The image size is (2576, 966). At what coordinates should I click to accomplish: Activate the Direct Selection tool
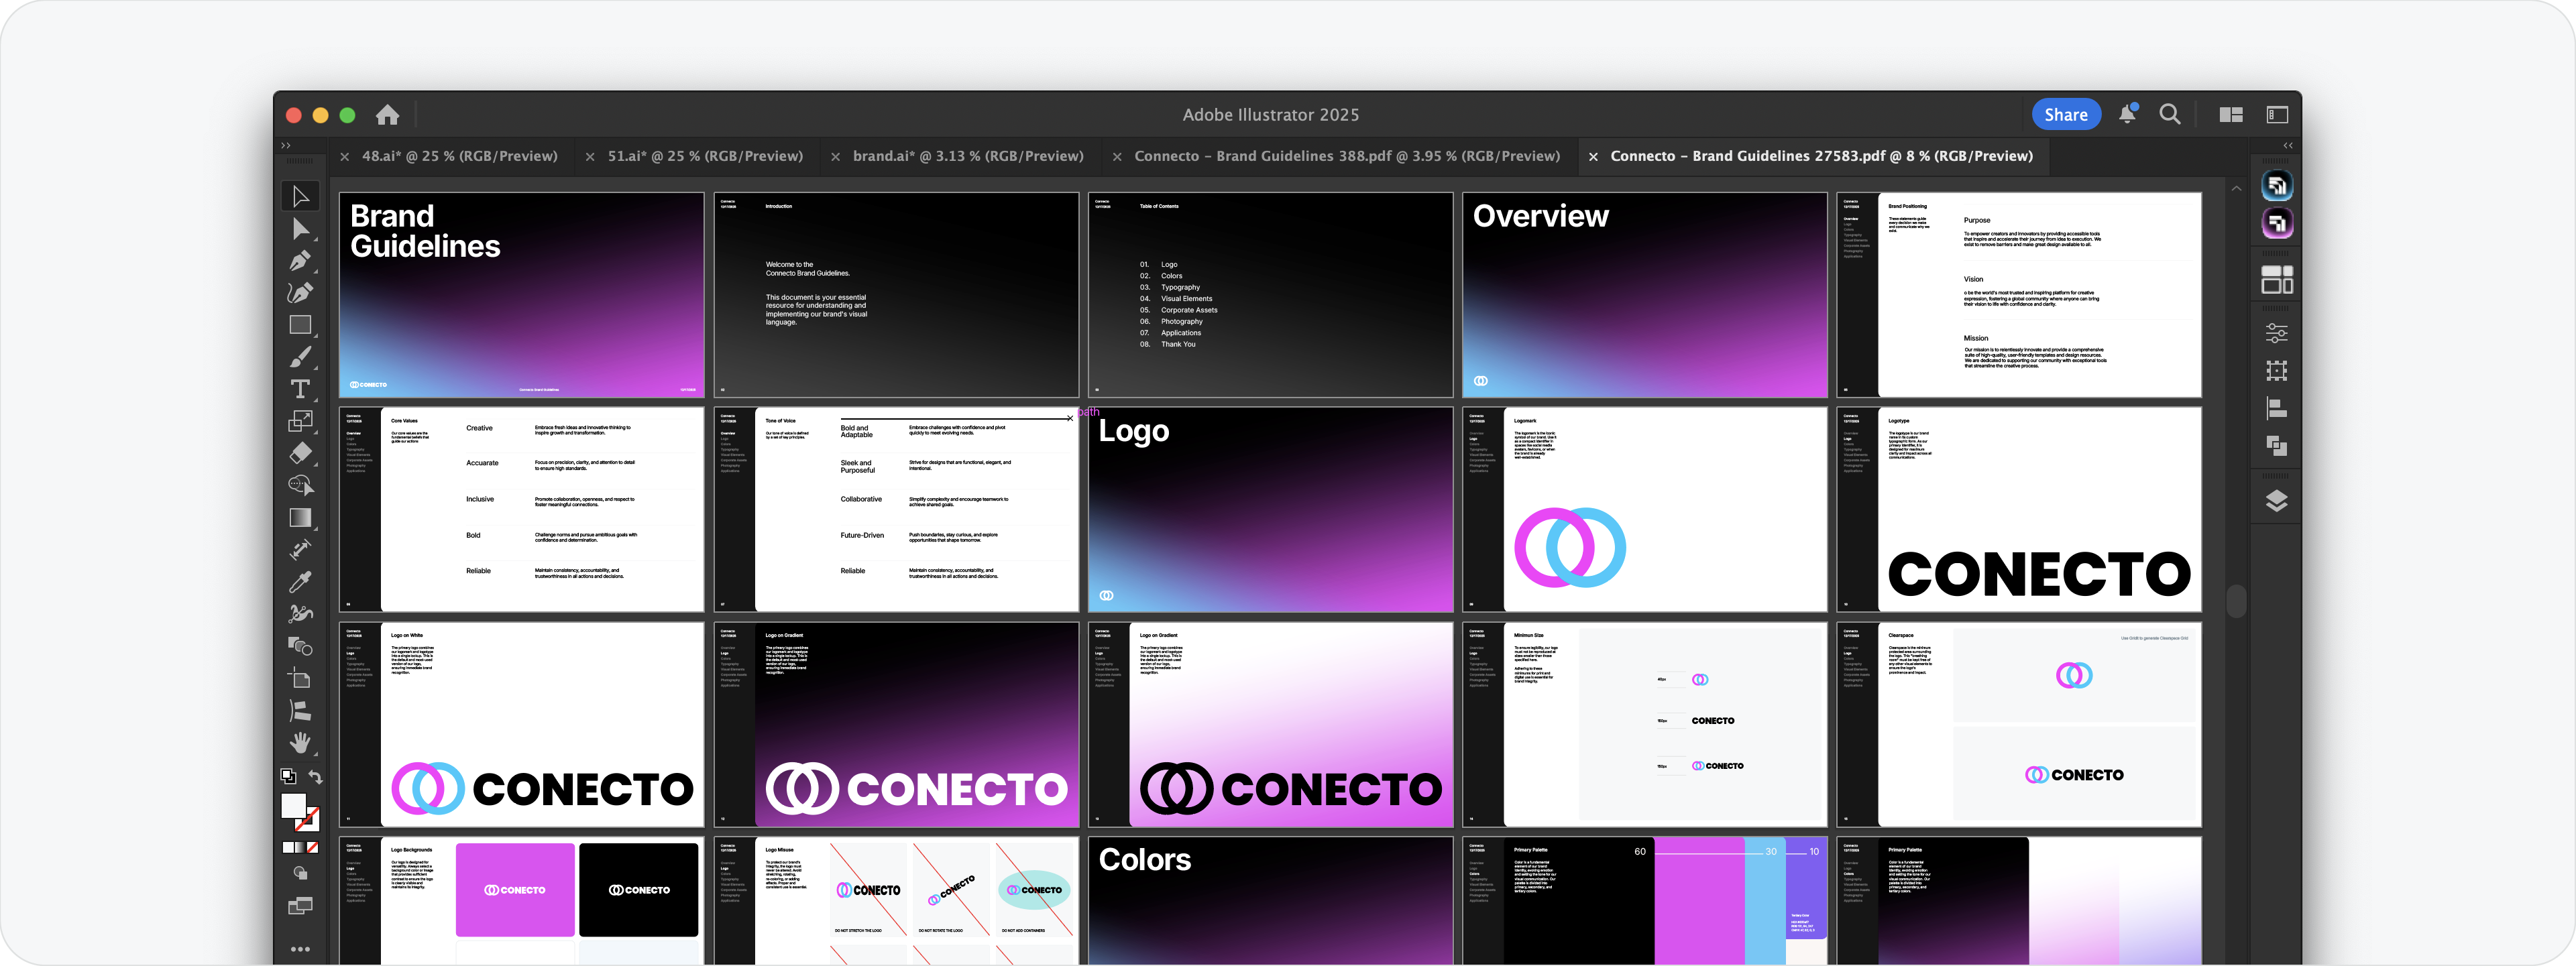pyautogui.click(x=301, y=229)
